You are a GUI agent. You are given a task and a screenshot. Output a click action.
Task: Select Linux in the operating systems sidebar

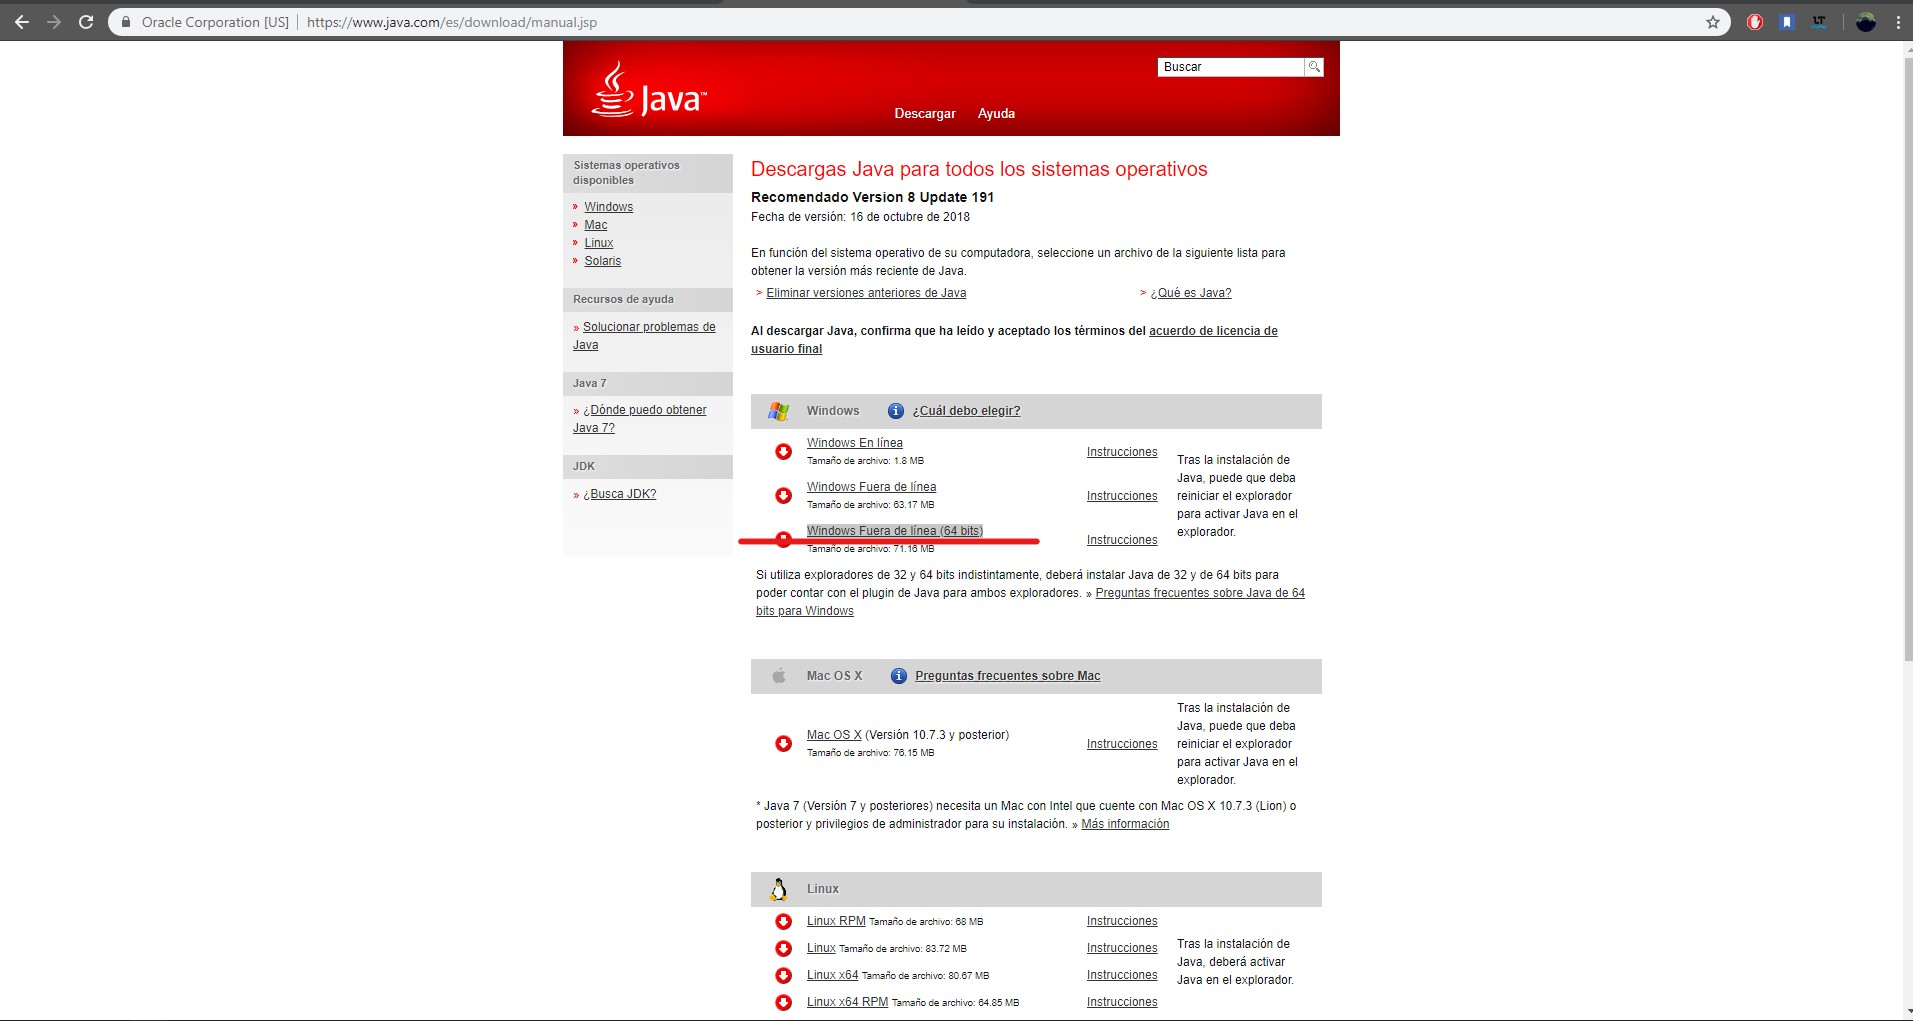(599, 243)
